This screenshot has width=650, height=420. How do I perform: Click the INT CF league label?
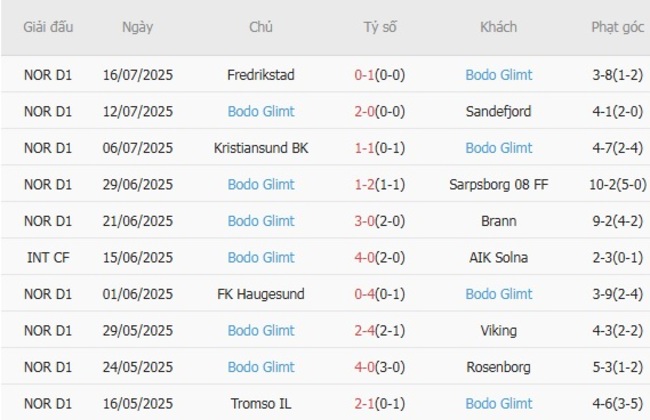49,257
